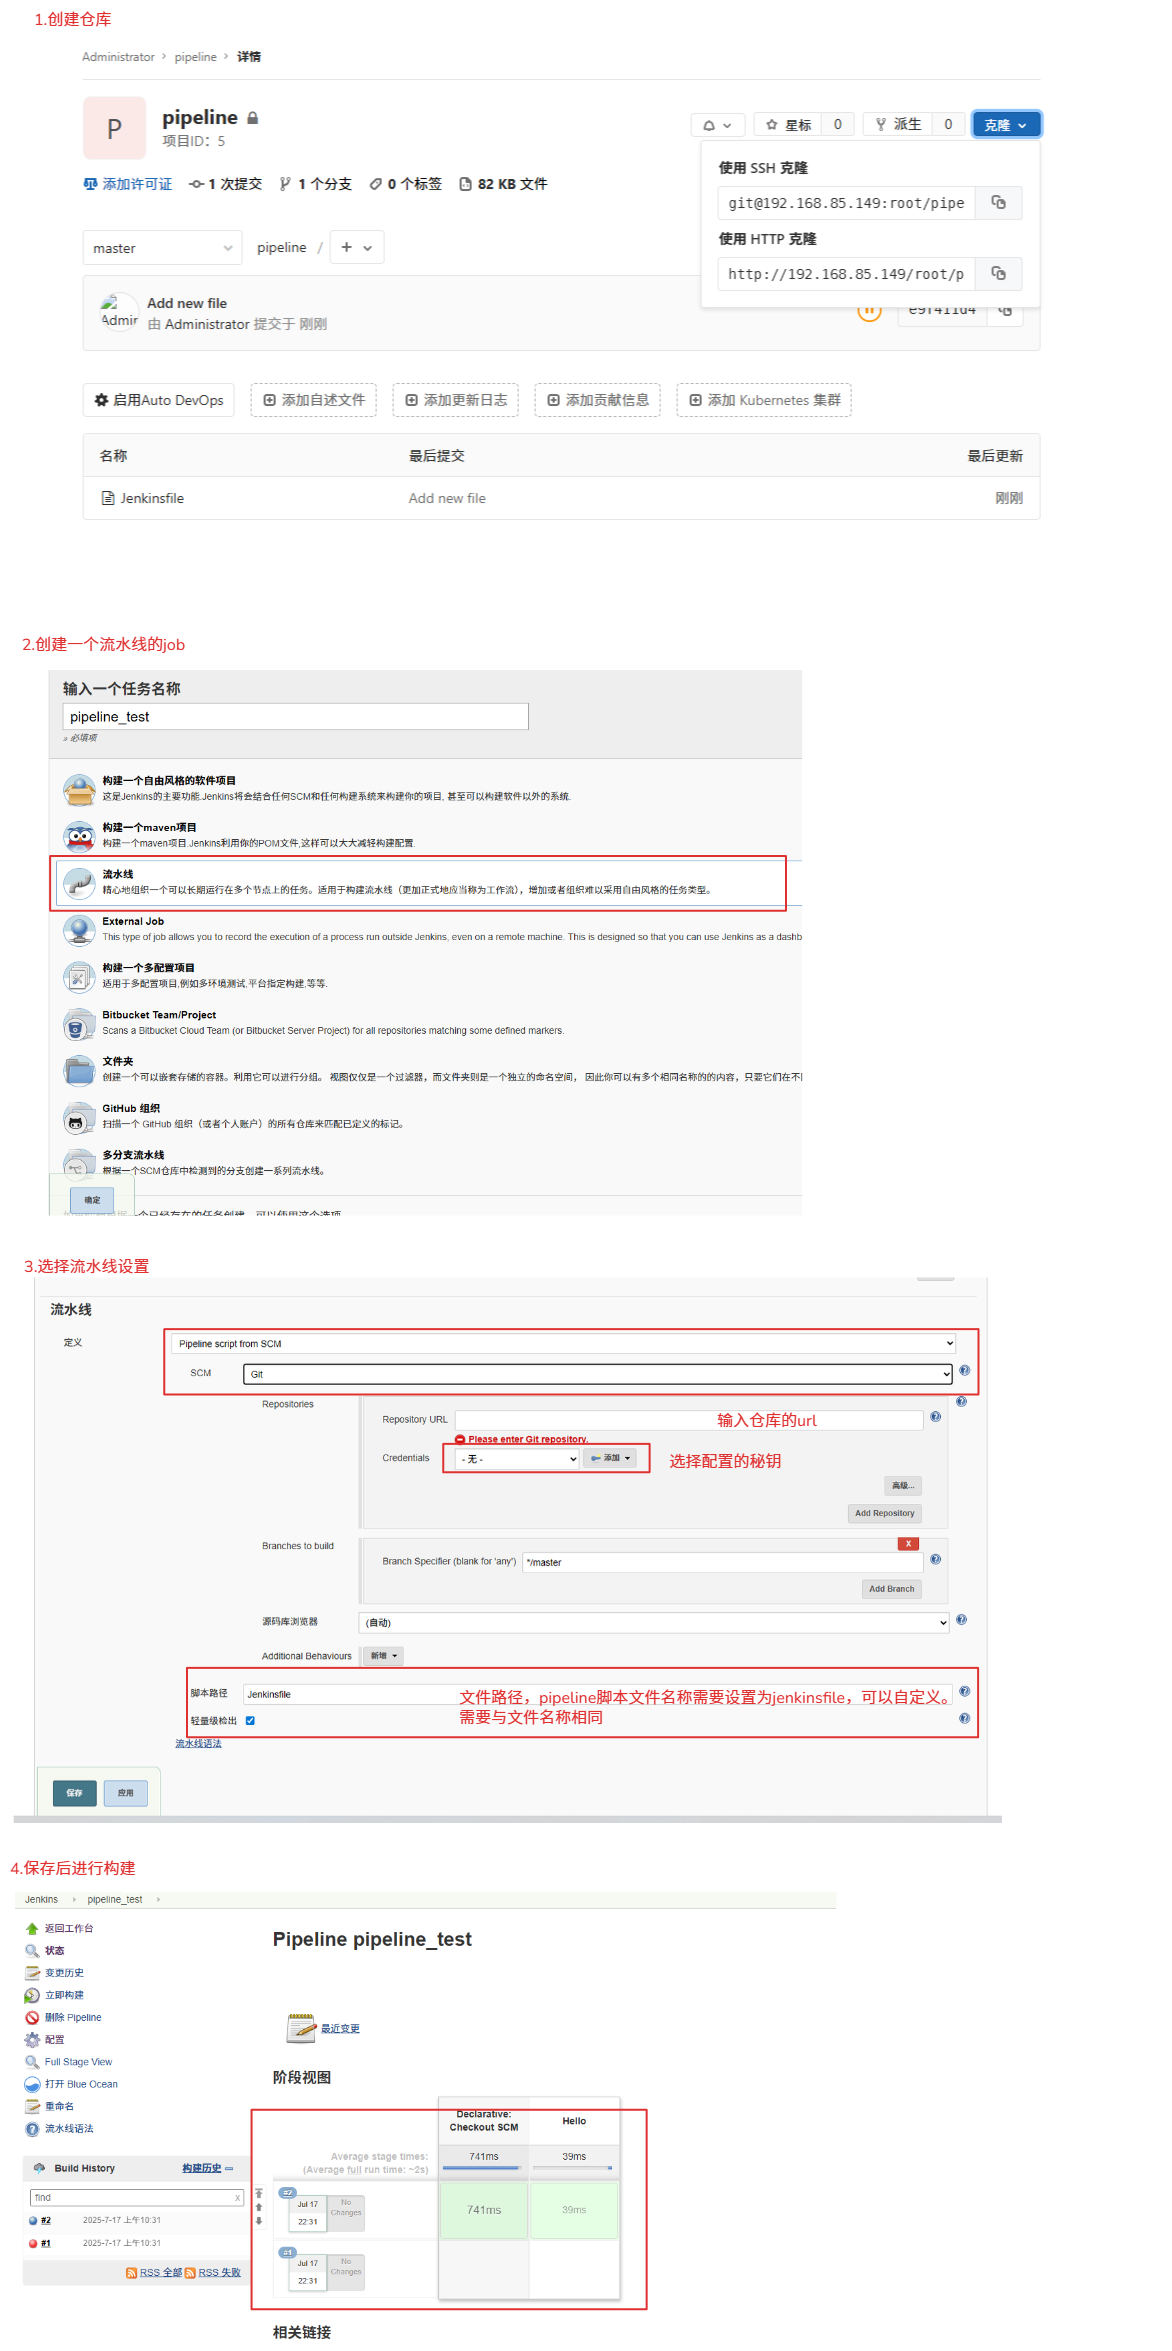The height and width of the screenshot is (2351, 1172).
Task: Select the GitHub 组织 icon
Action: coord(79,1117)
